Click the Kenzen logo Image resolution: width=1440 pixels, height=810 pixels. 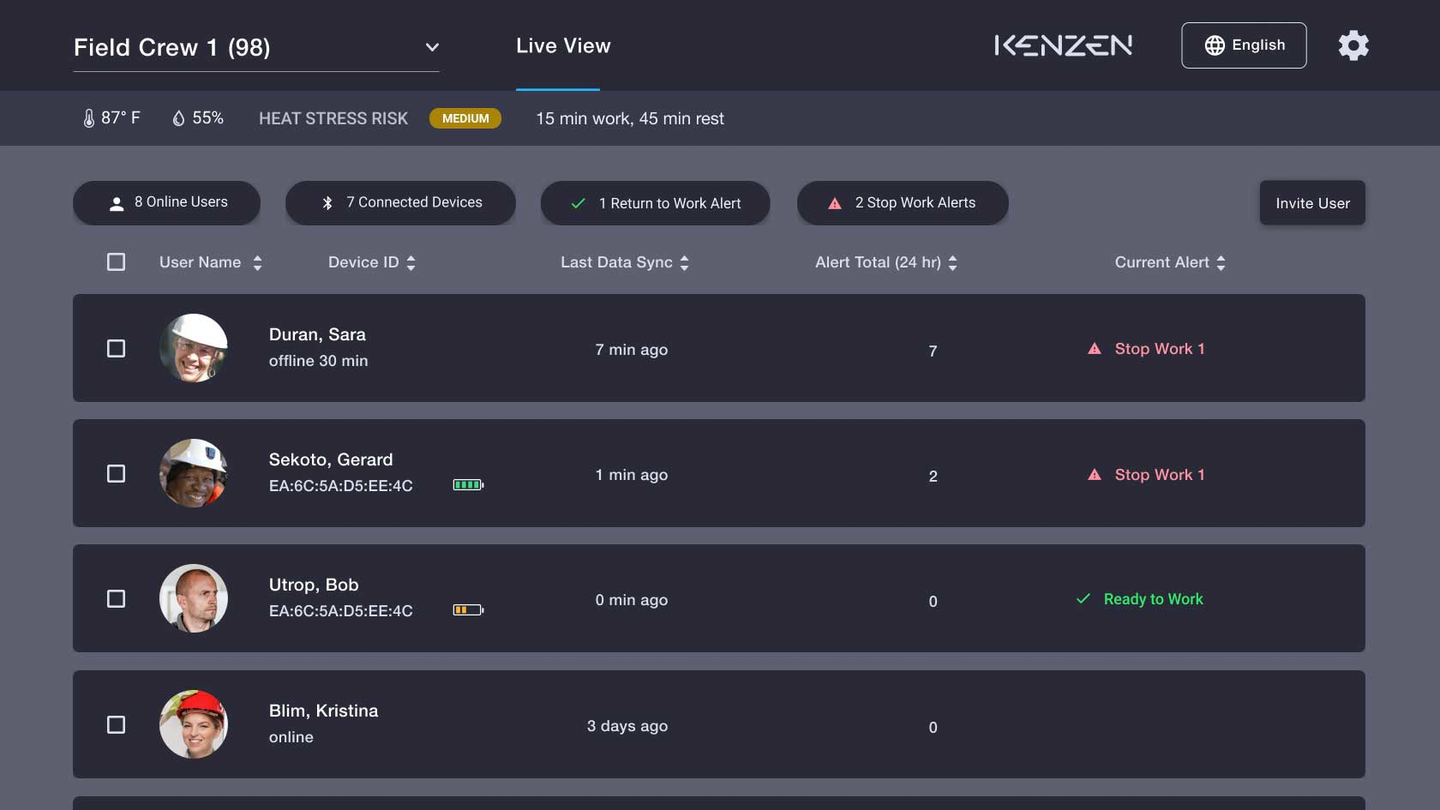click(x=1063, y=46)
